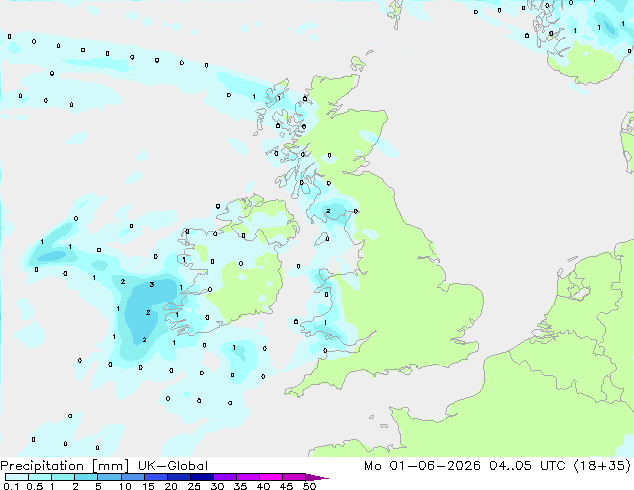
Task: Click the "[mm]" unit label
Action: [111, 466]
